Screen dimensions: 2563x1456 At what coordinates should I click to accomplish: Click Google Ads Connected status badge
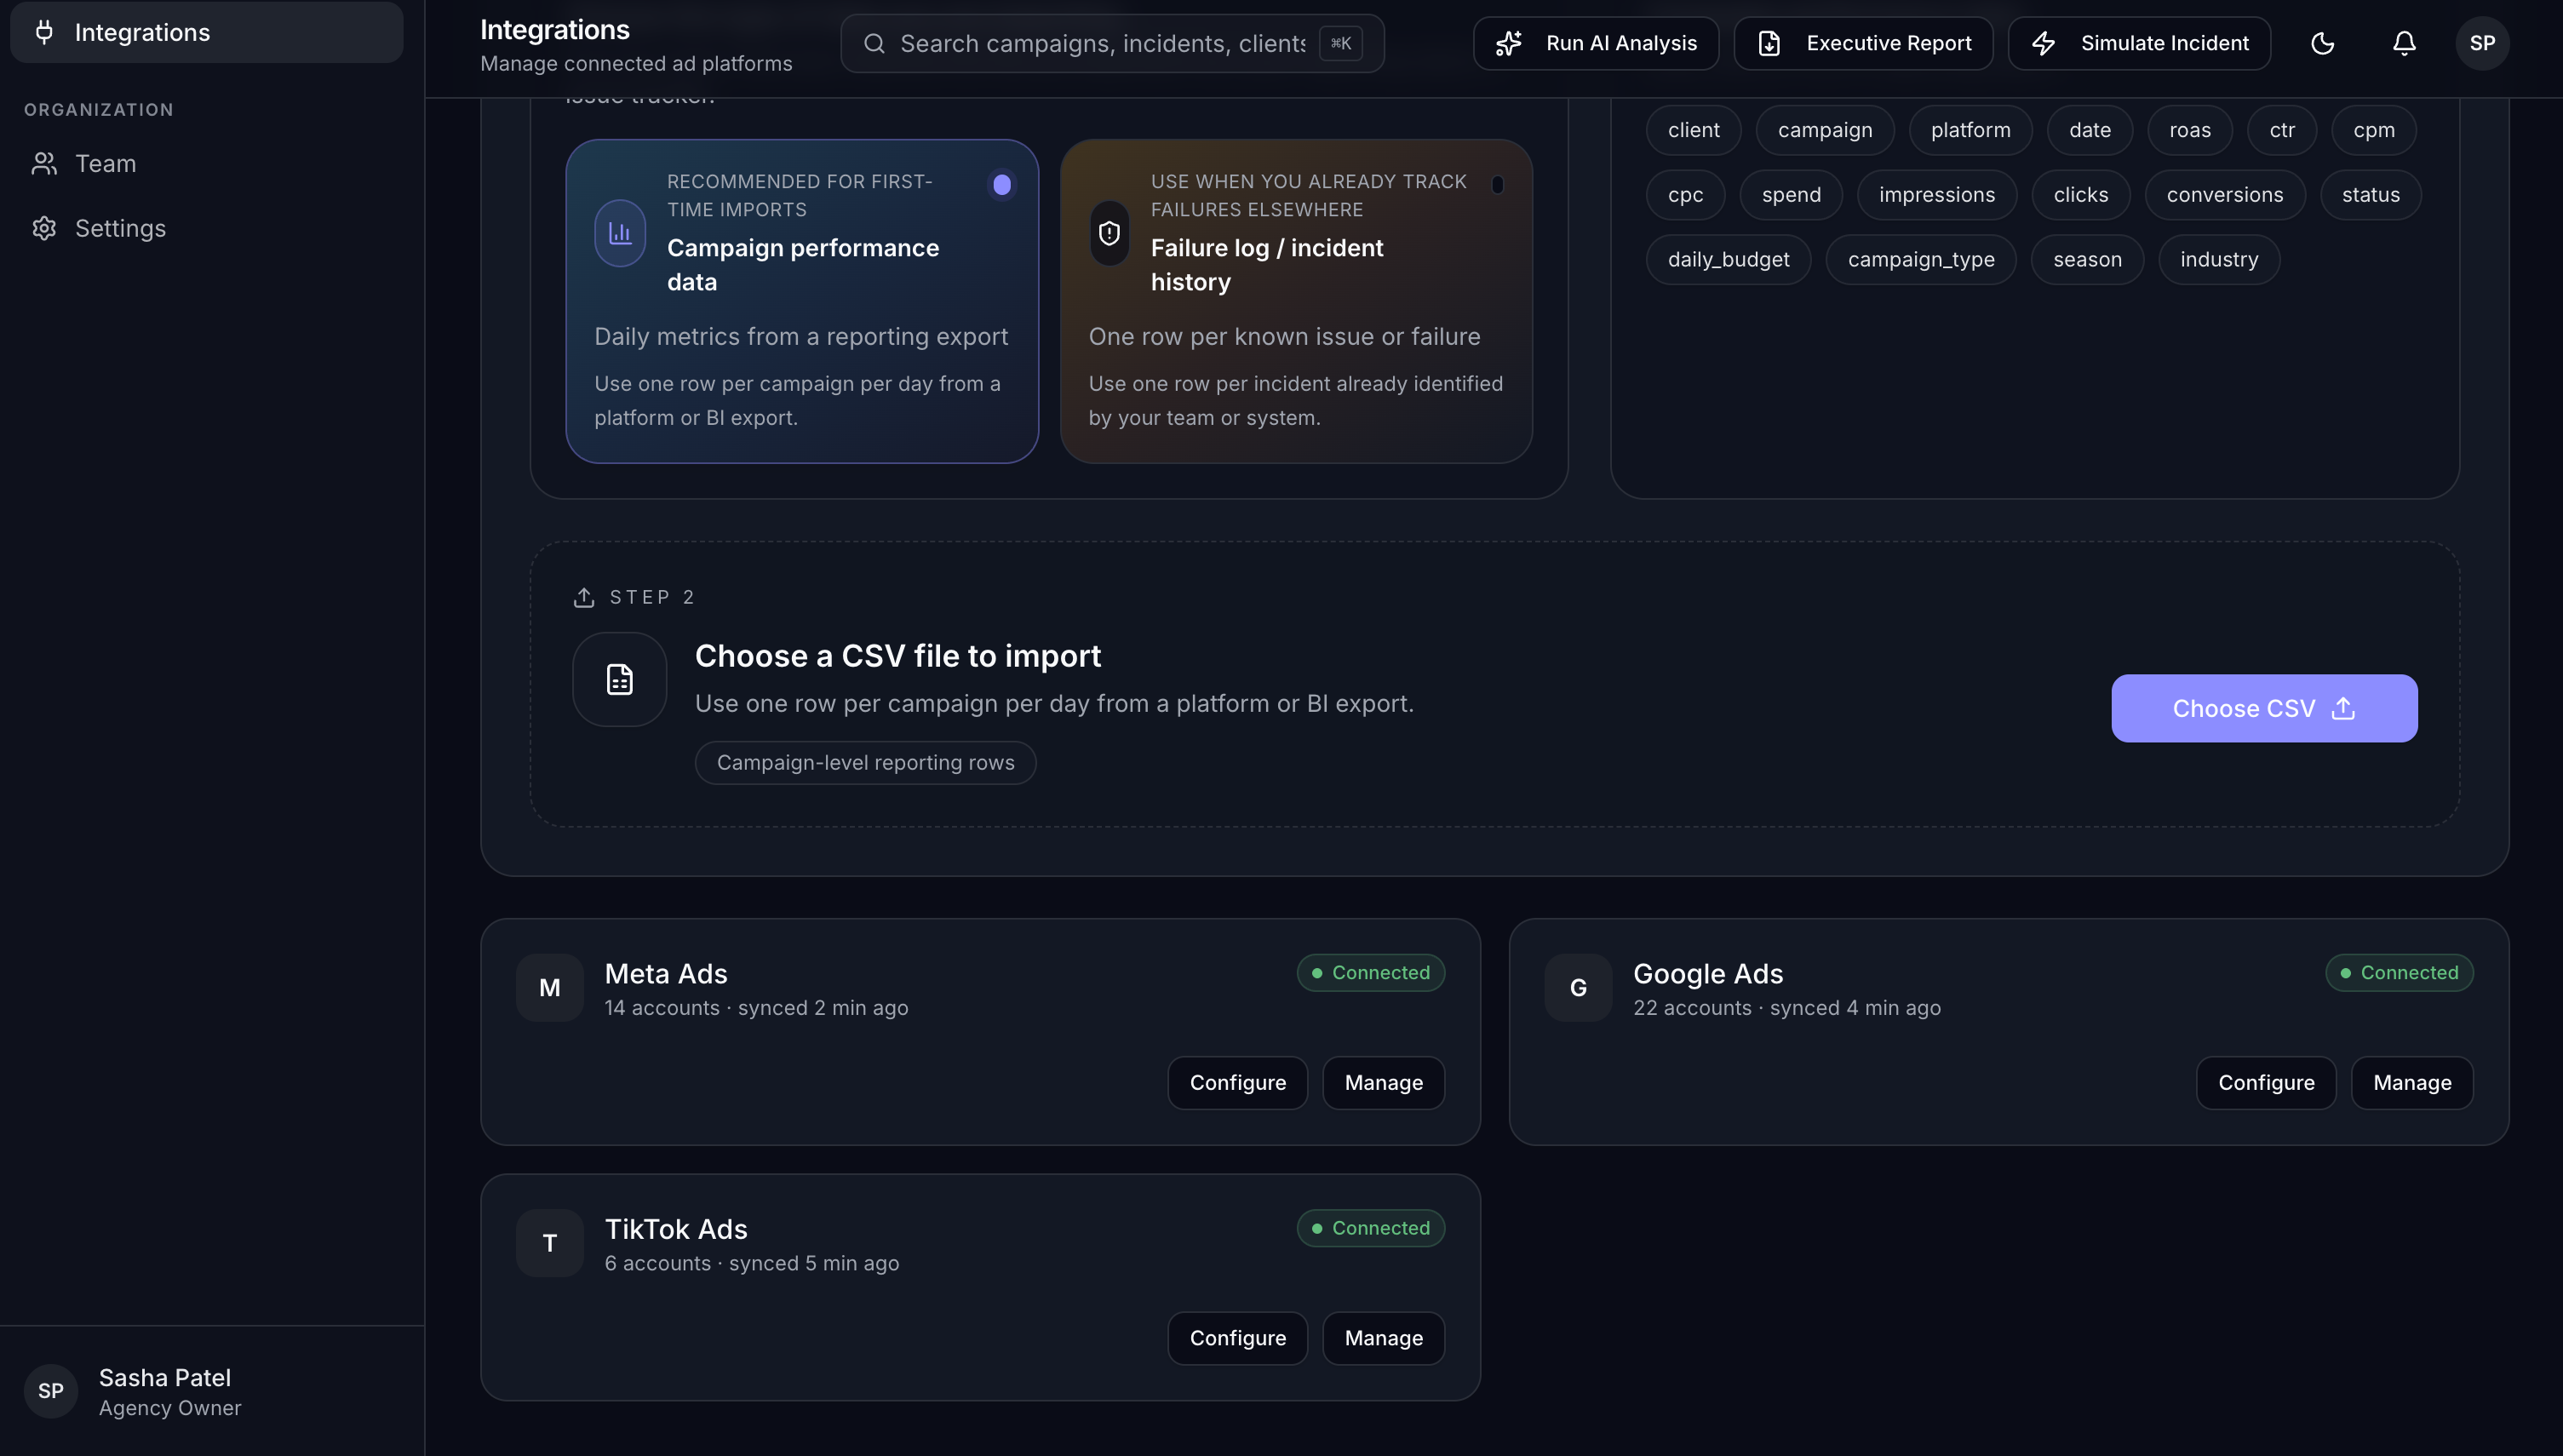pos(2399,973)
